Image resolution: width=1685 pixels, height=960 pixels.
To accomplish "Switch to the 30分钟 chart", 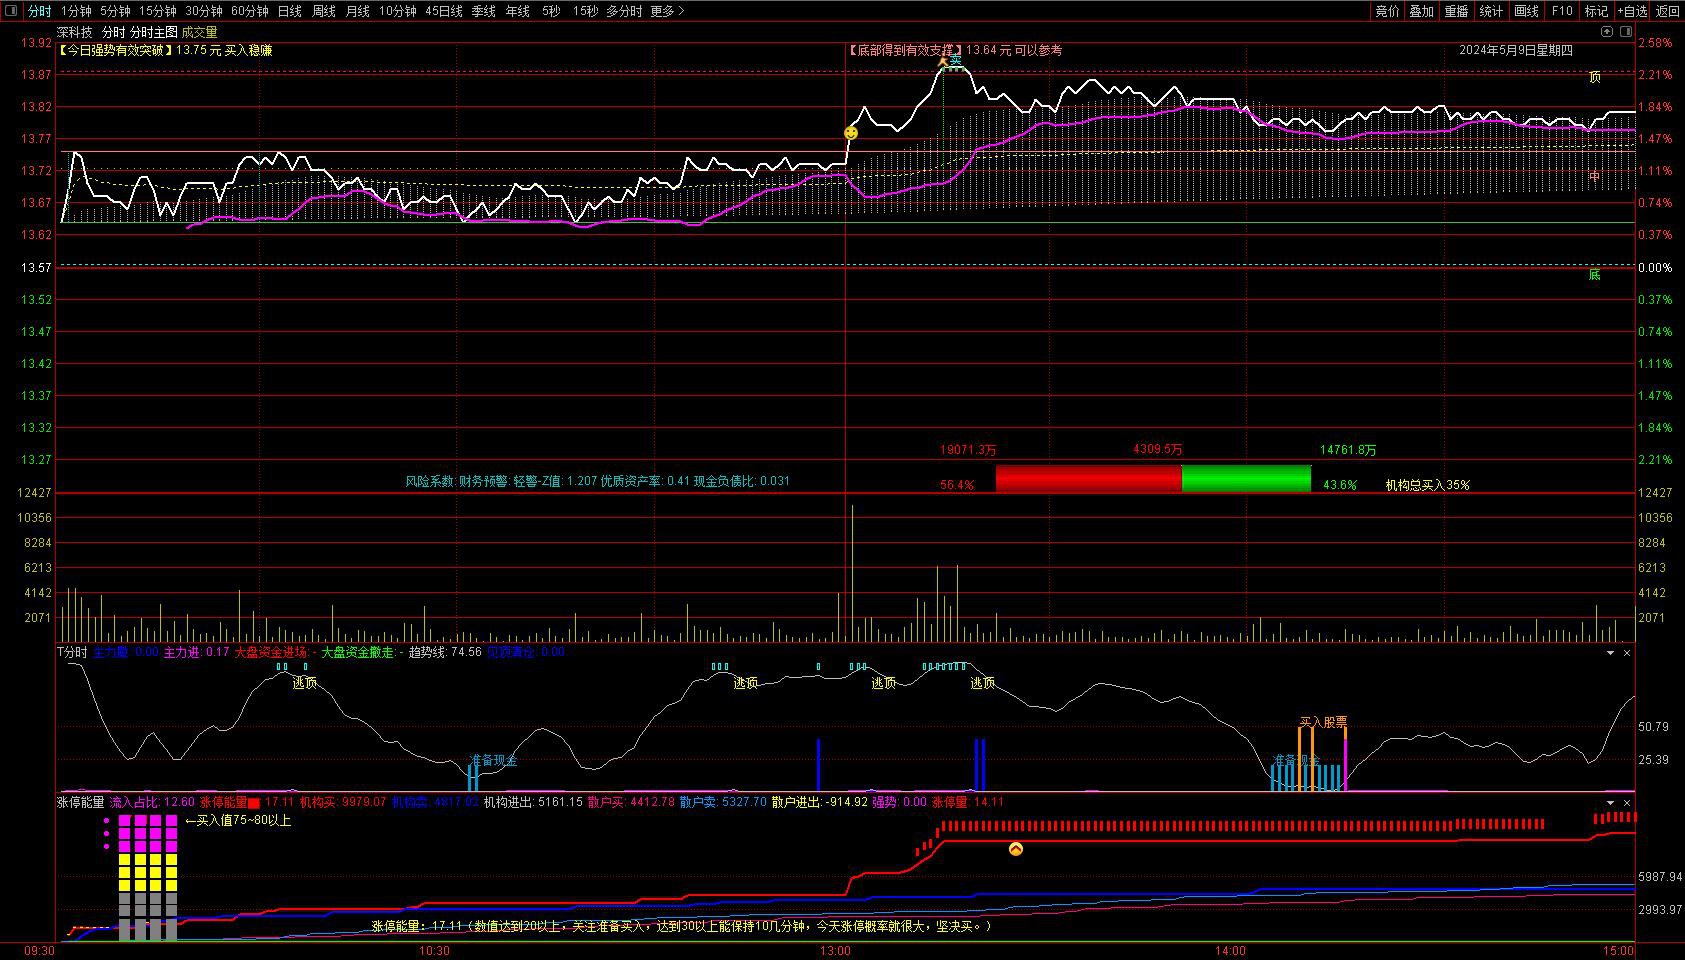I will tap(204, 11).
